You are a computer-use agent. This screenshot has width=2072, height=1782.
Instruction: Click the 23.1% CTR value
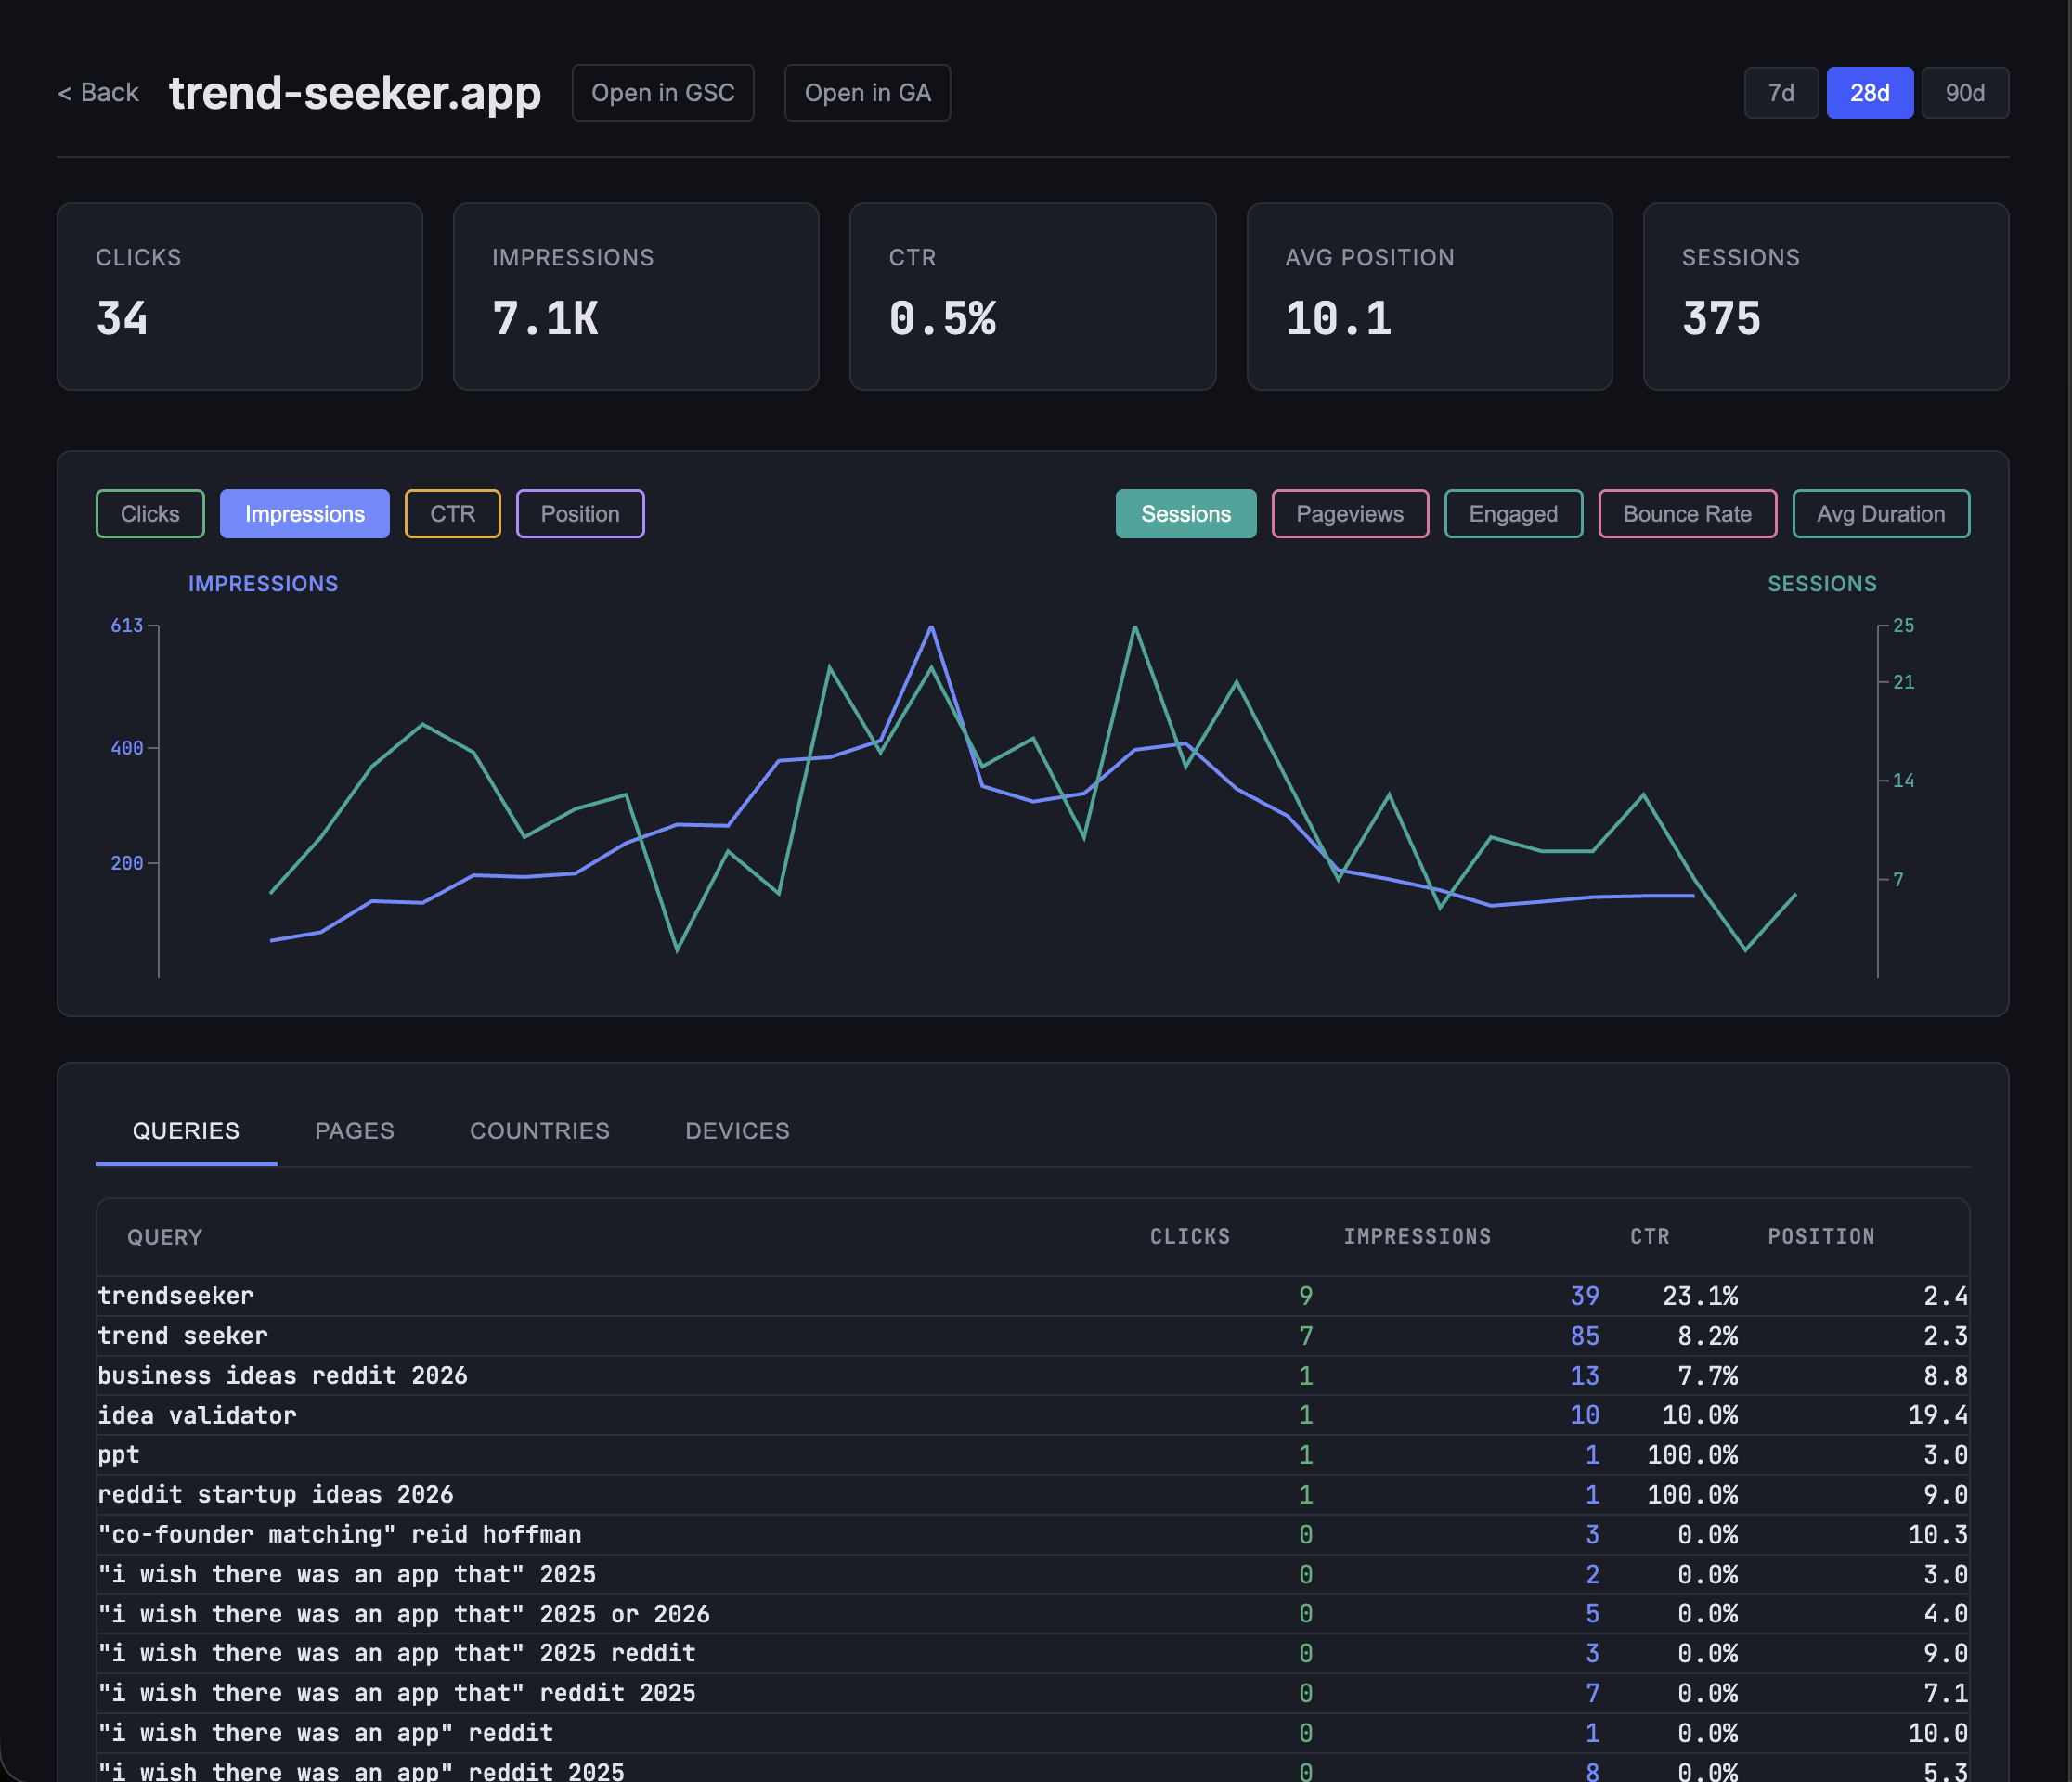click(x=1700, y=1296)
